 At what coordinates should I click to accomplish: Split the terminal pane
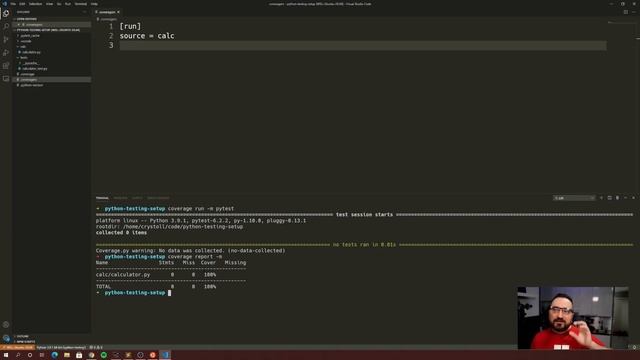(609, 198)
